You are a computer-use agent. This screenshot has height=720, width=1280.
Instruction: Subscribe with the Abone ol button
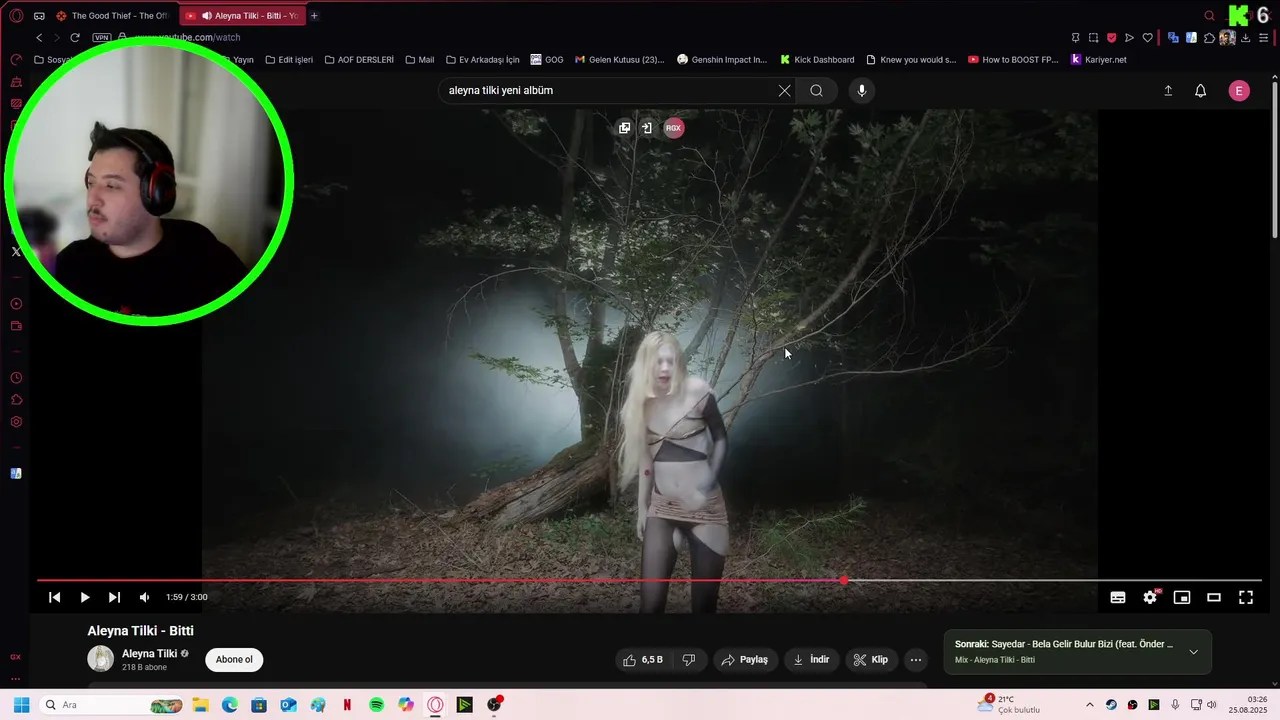[234, 660]
